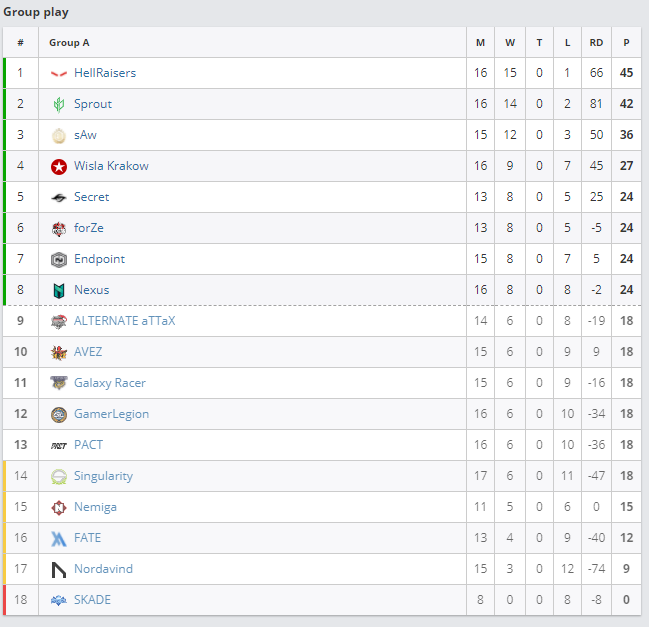The width and height of the screenshot is (649, 627).
Task: Click the Singularity team logo icon
Action: point(59,476)
